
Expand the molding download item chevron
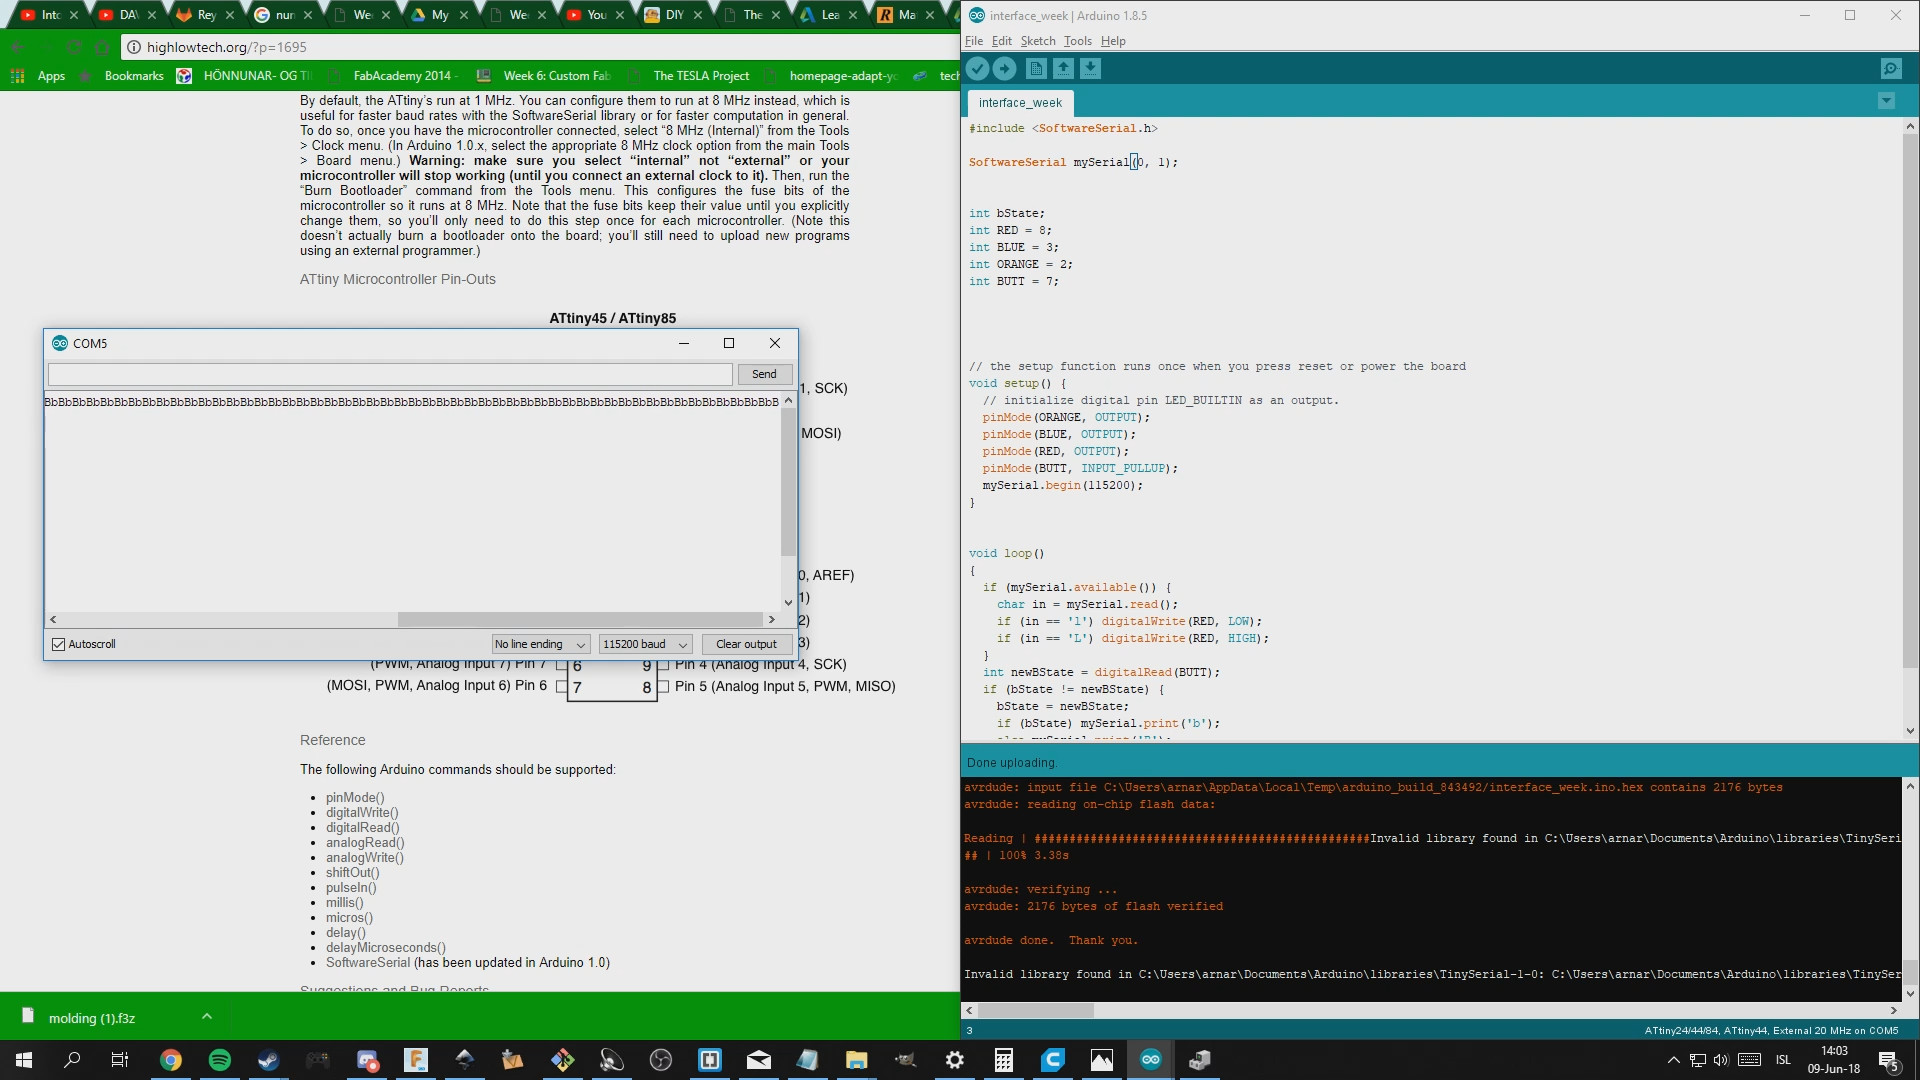point(207,1017)
